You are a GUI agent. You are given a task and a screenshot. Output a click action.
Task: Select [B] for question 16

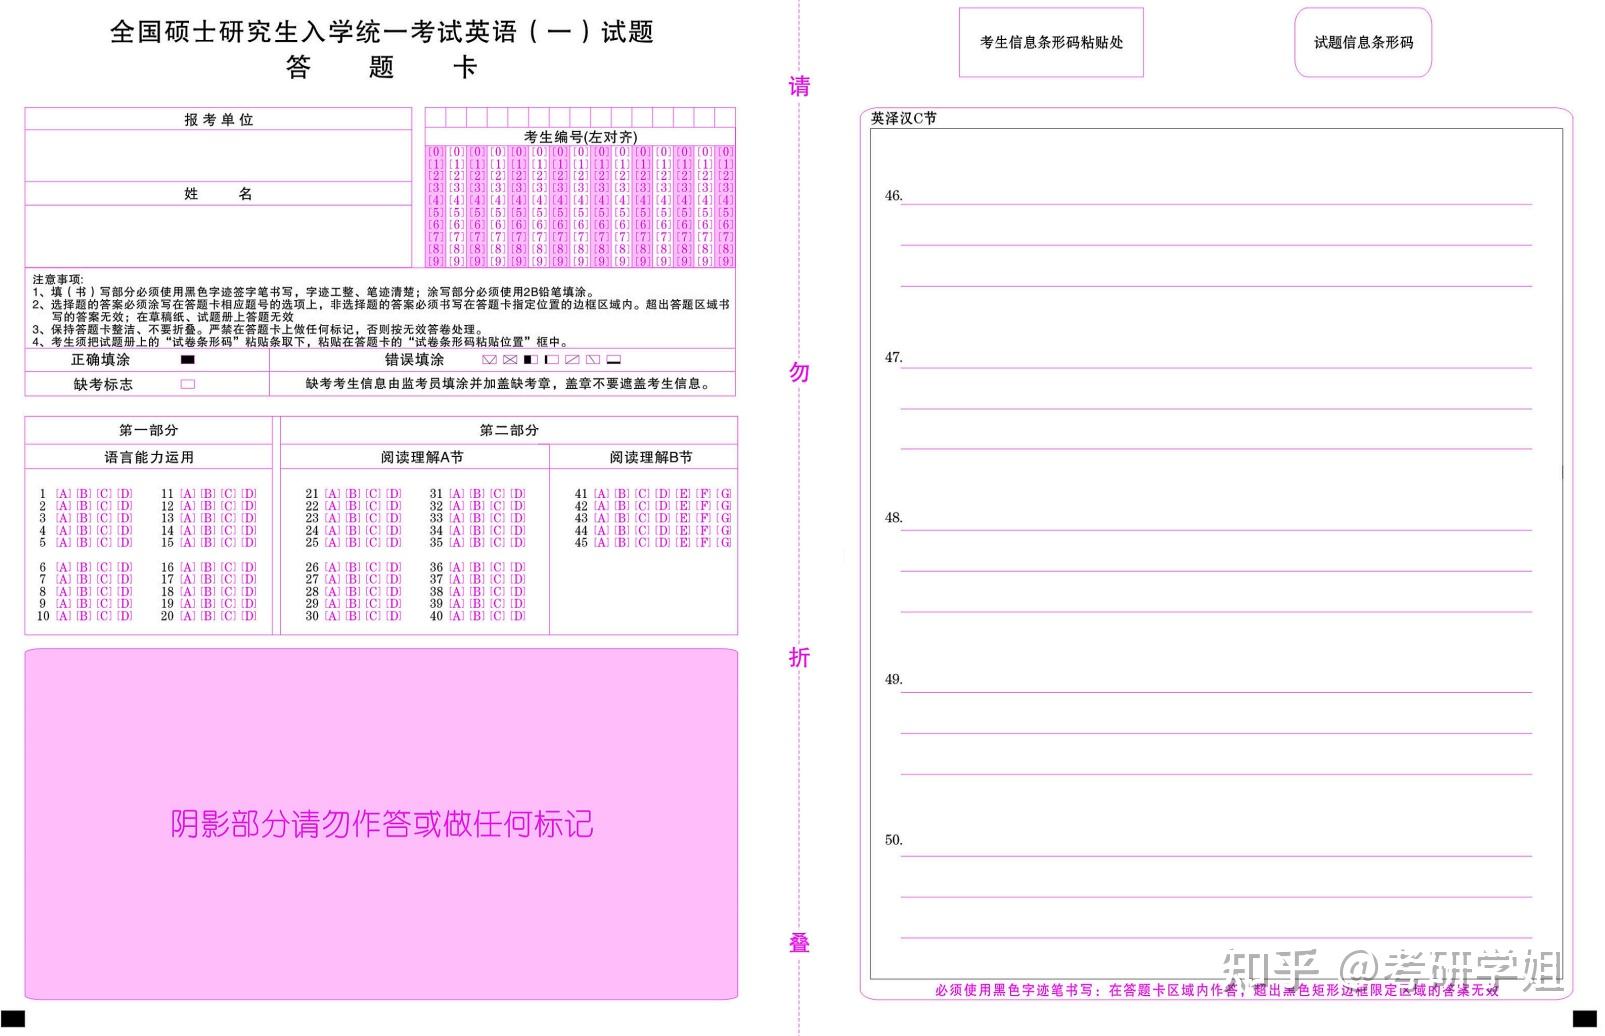point(208,568)
